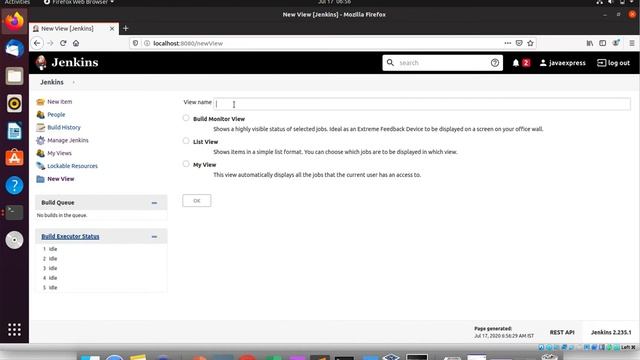Open the REST API link
The image size is (640, 360).
pyautogui.click(x=562, y=332)
